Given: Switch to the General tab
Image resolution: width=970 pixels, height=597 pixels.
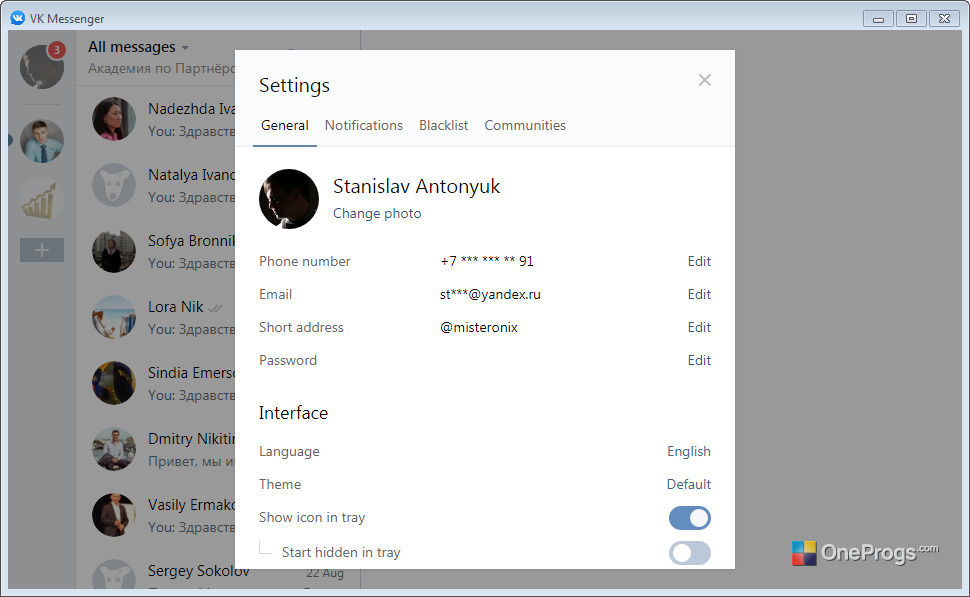Looking at the screenshot, I should tap(285, 126).
